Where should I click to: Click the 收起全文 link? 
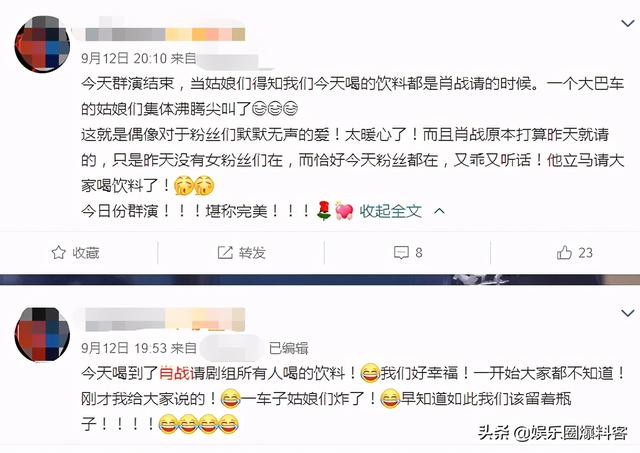click(390, 211)
